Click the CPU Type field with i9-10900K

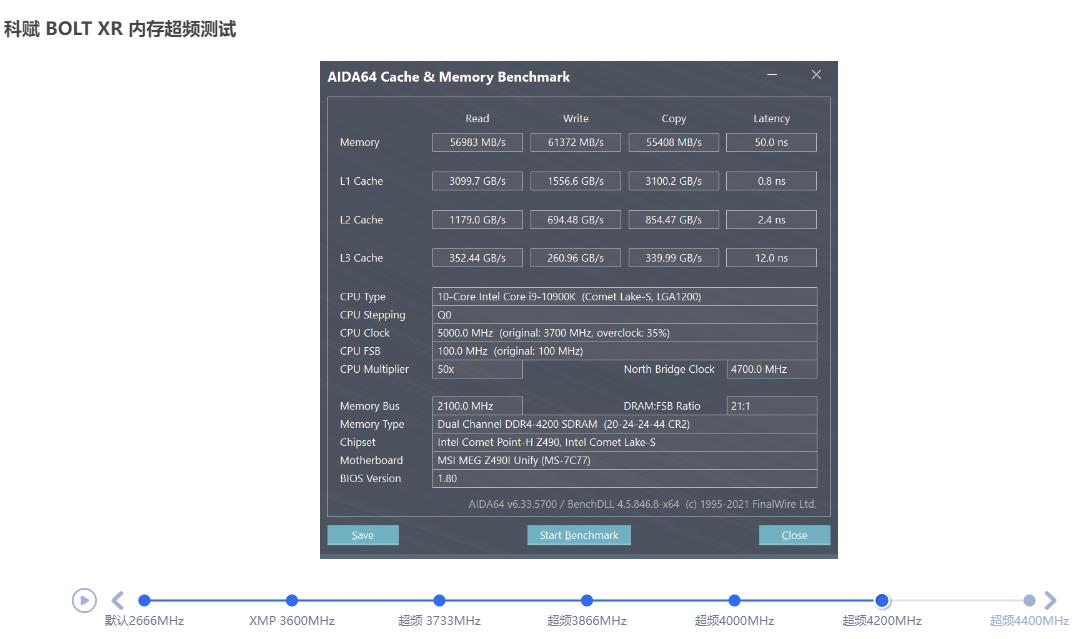pyautogui.click(x=625, y=297)
